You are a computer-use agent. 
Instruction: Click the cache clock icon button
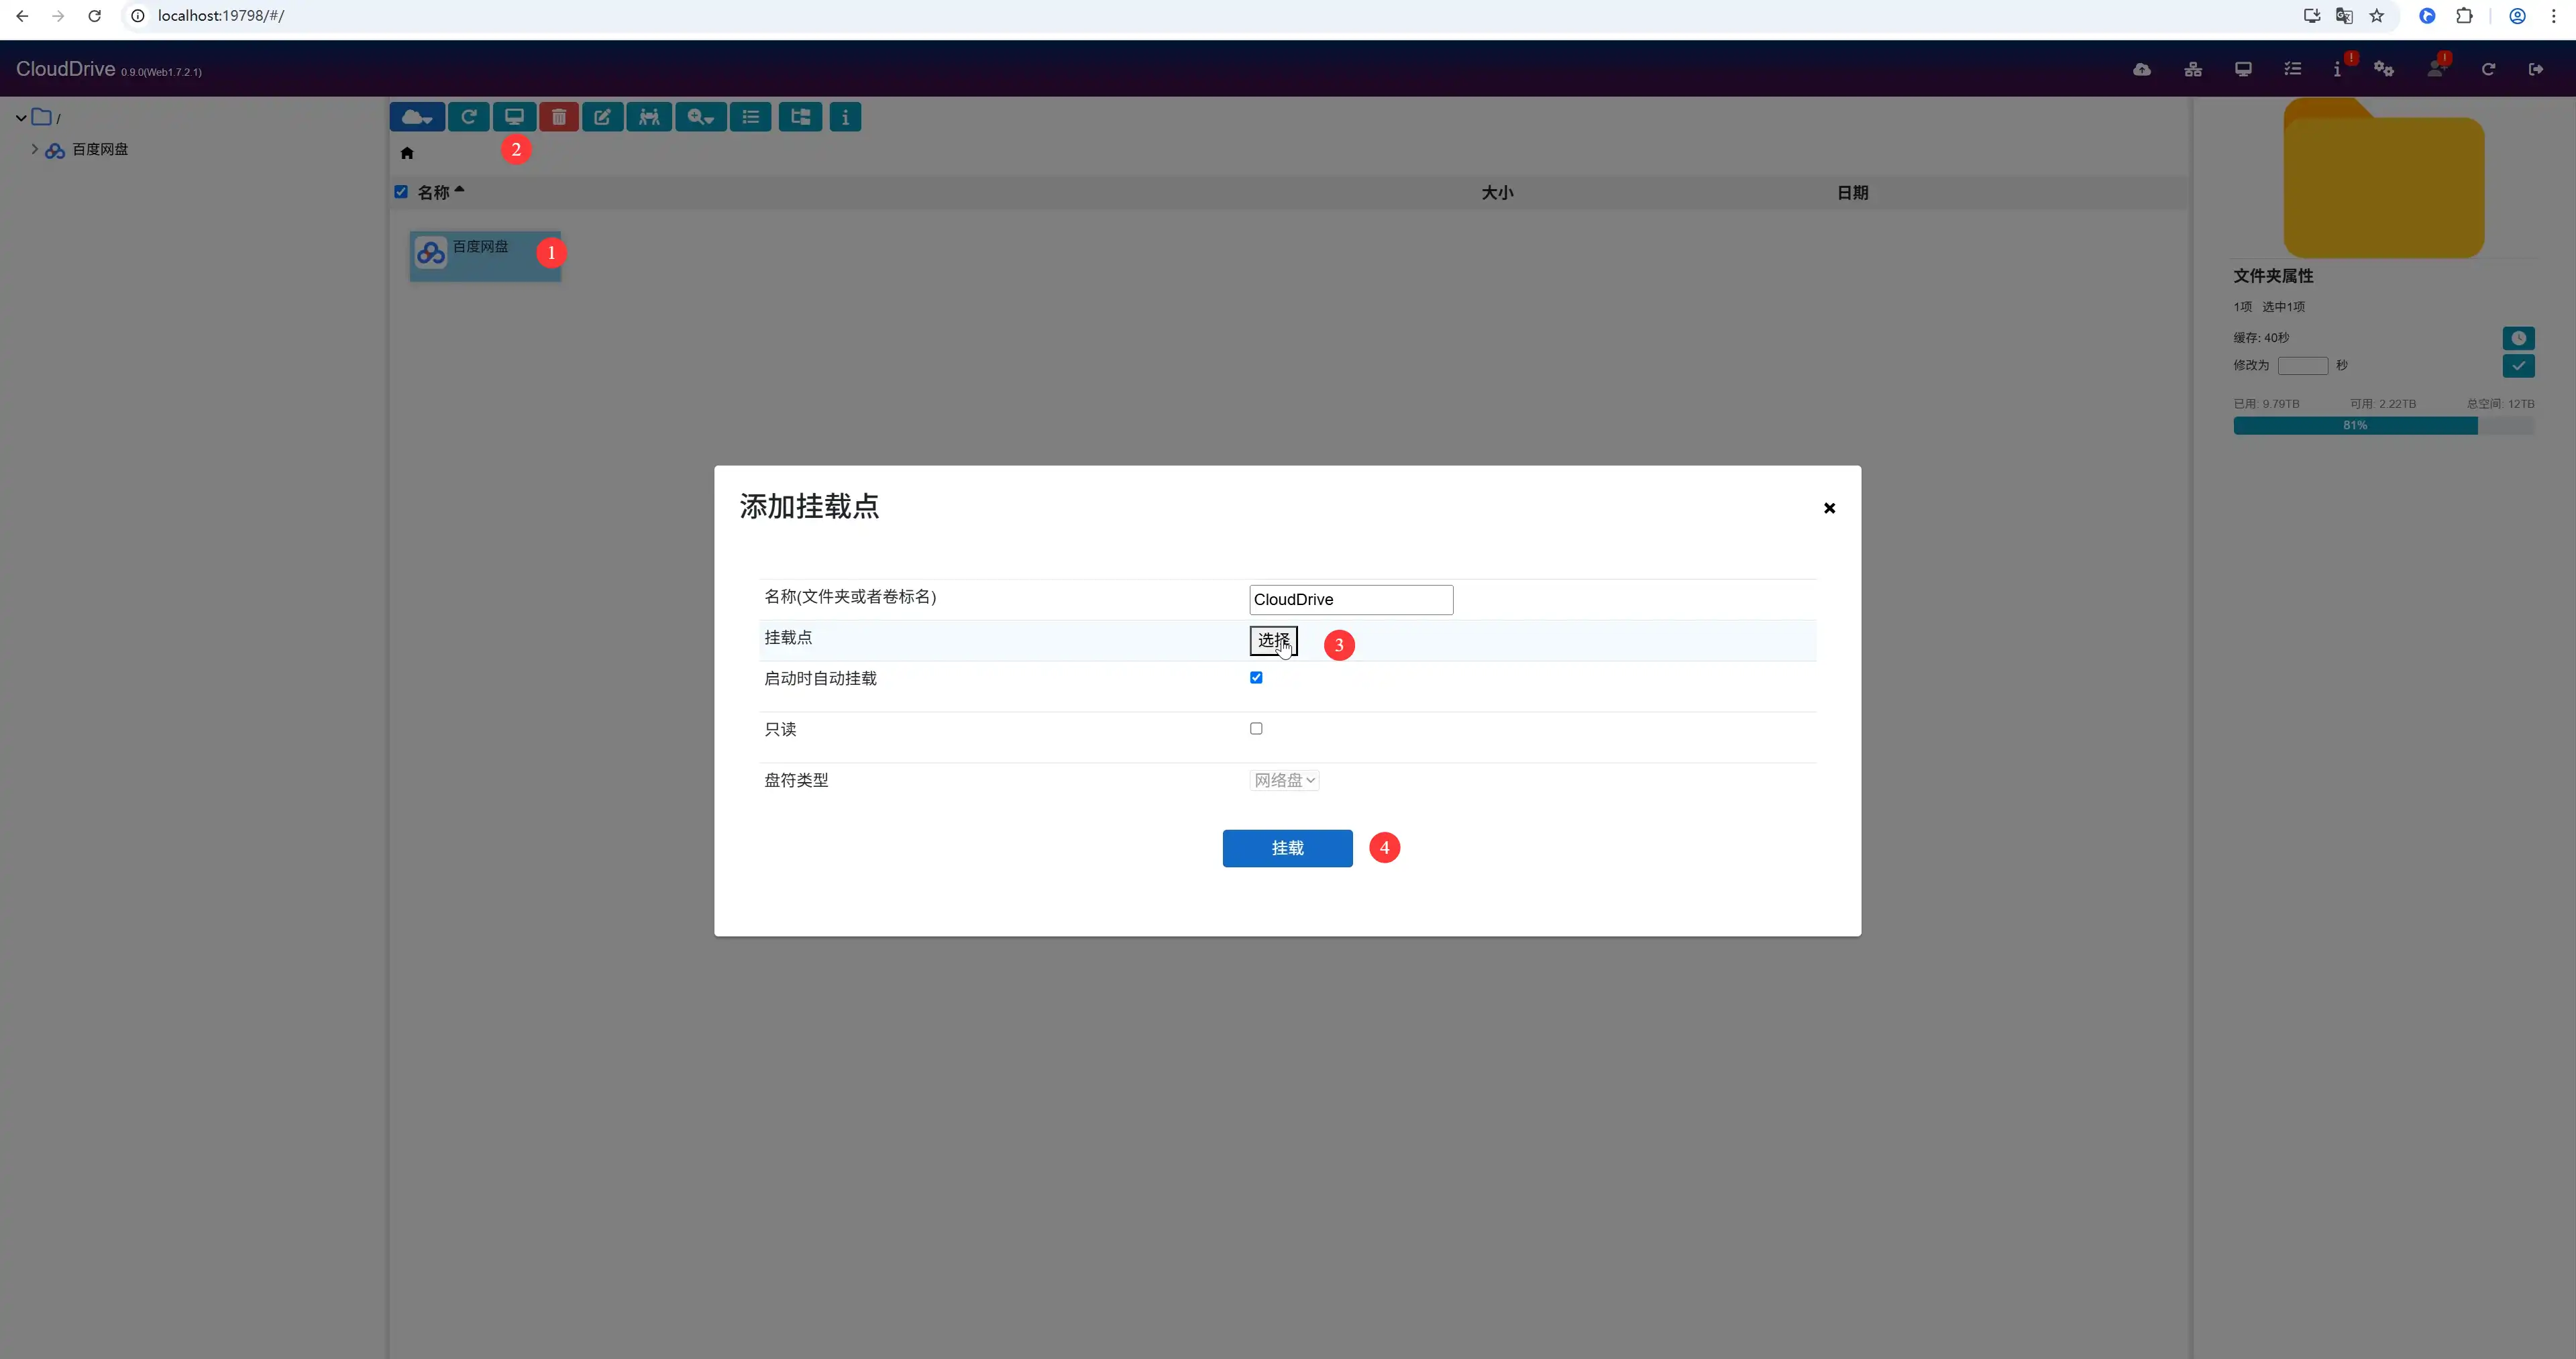click(2518, 338)
